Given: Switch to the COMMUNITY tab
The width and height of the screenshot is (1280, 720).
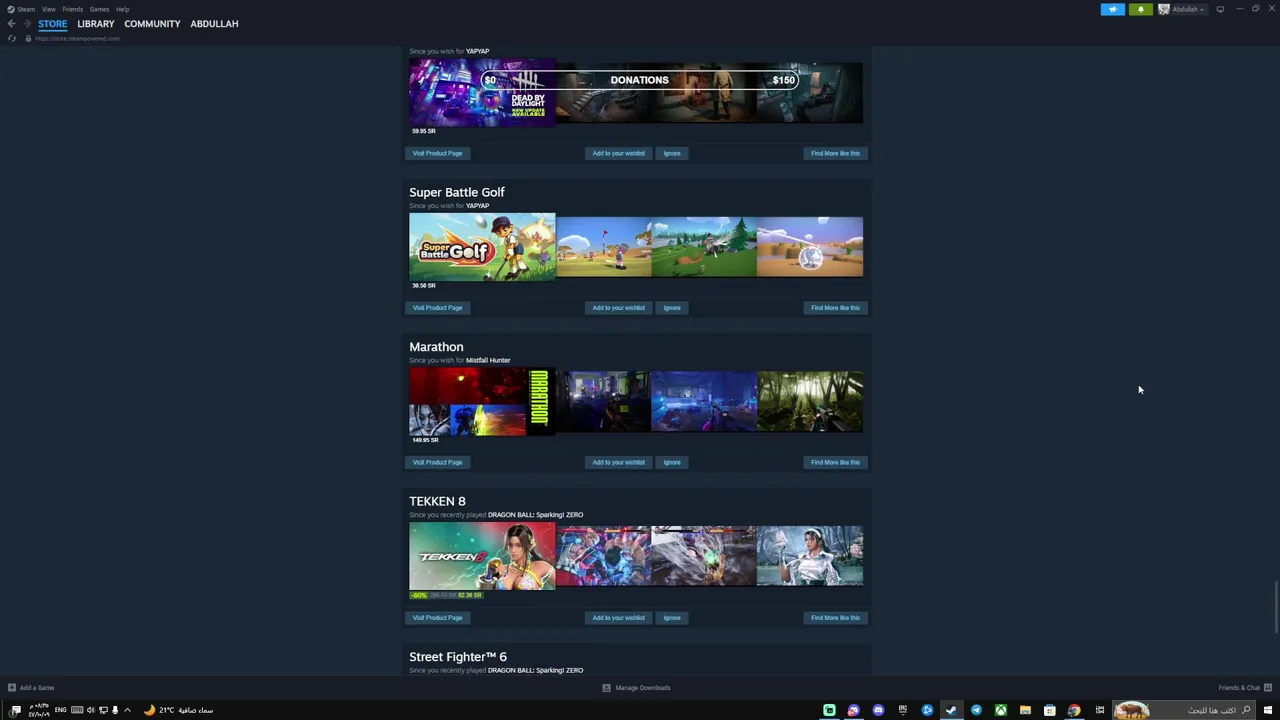Looking at the screenshot, I should tap(152, 23).
